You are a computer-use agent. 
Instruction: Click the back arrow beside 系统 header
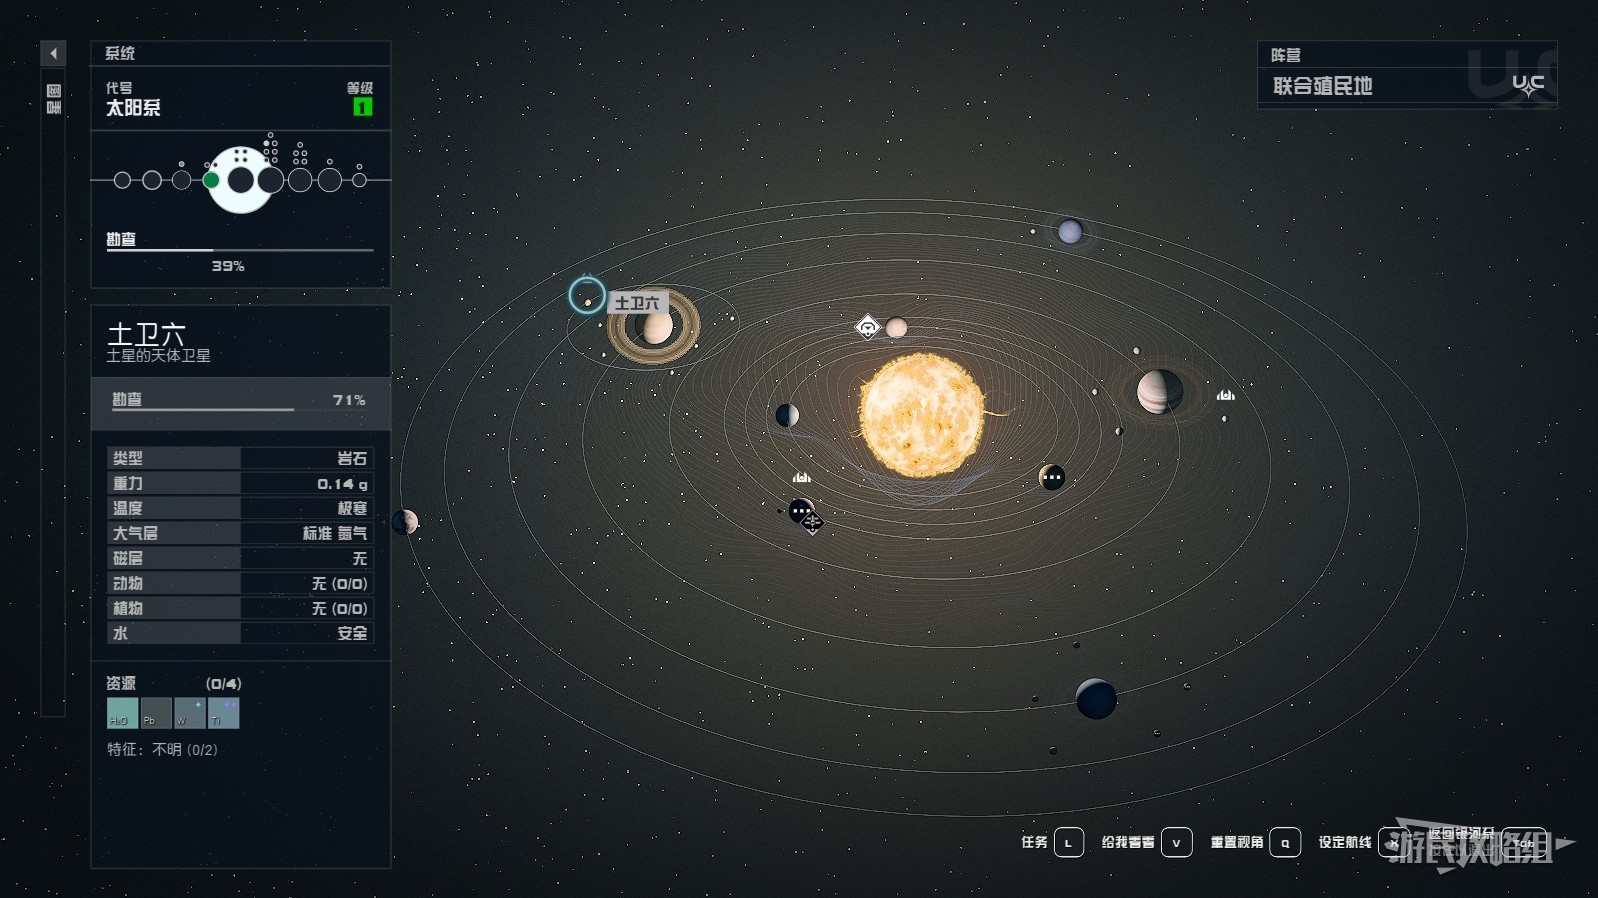pyautogui.click(x=53, y=53)
